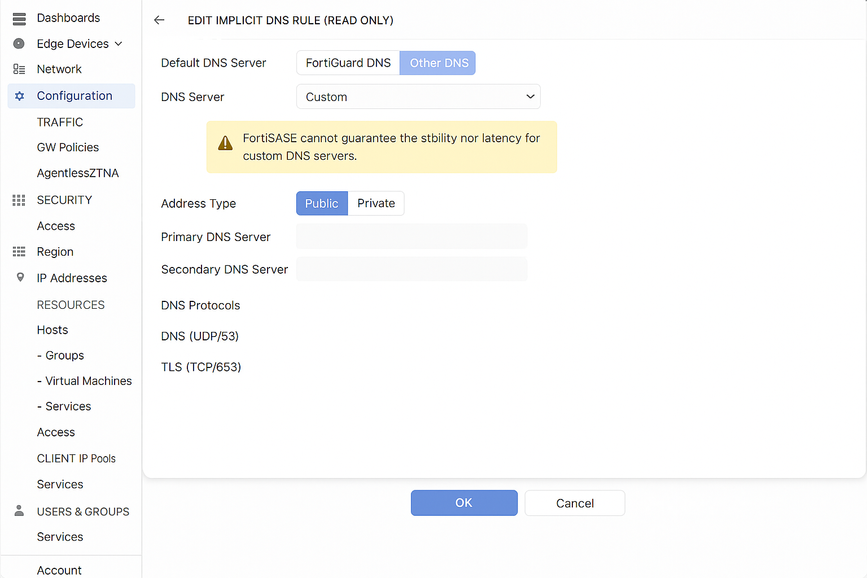Switch default DNS to FortiGuard DNS
Screen dimensions: 867x578
(x=348, y=63)
